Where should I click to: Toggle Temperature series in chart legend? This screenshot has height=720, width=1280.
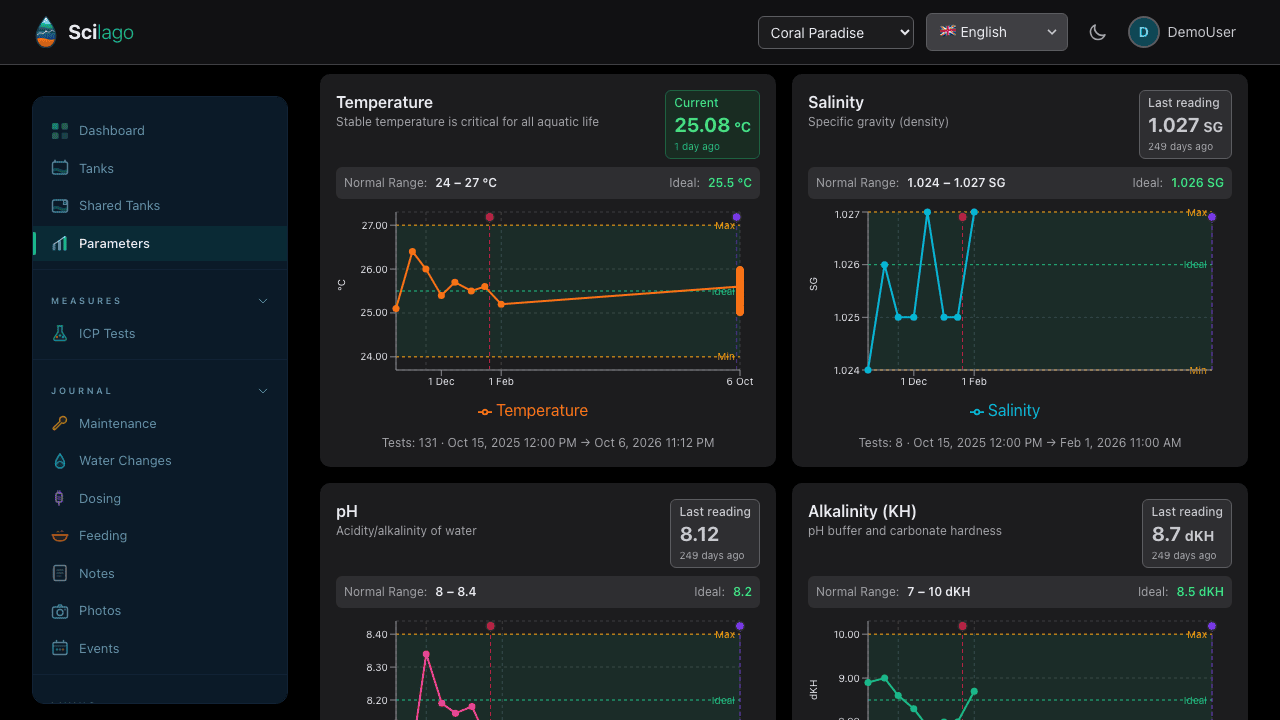click(x=533, y=411)
